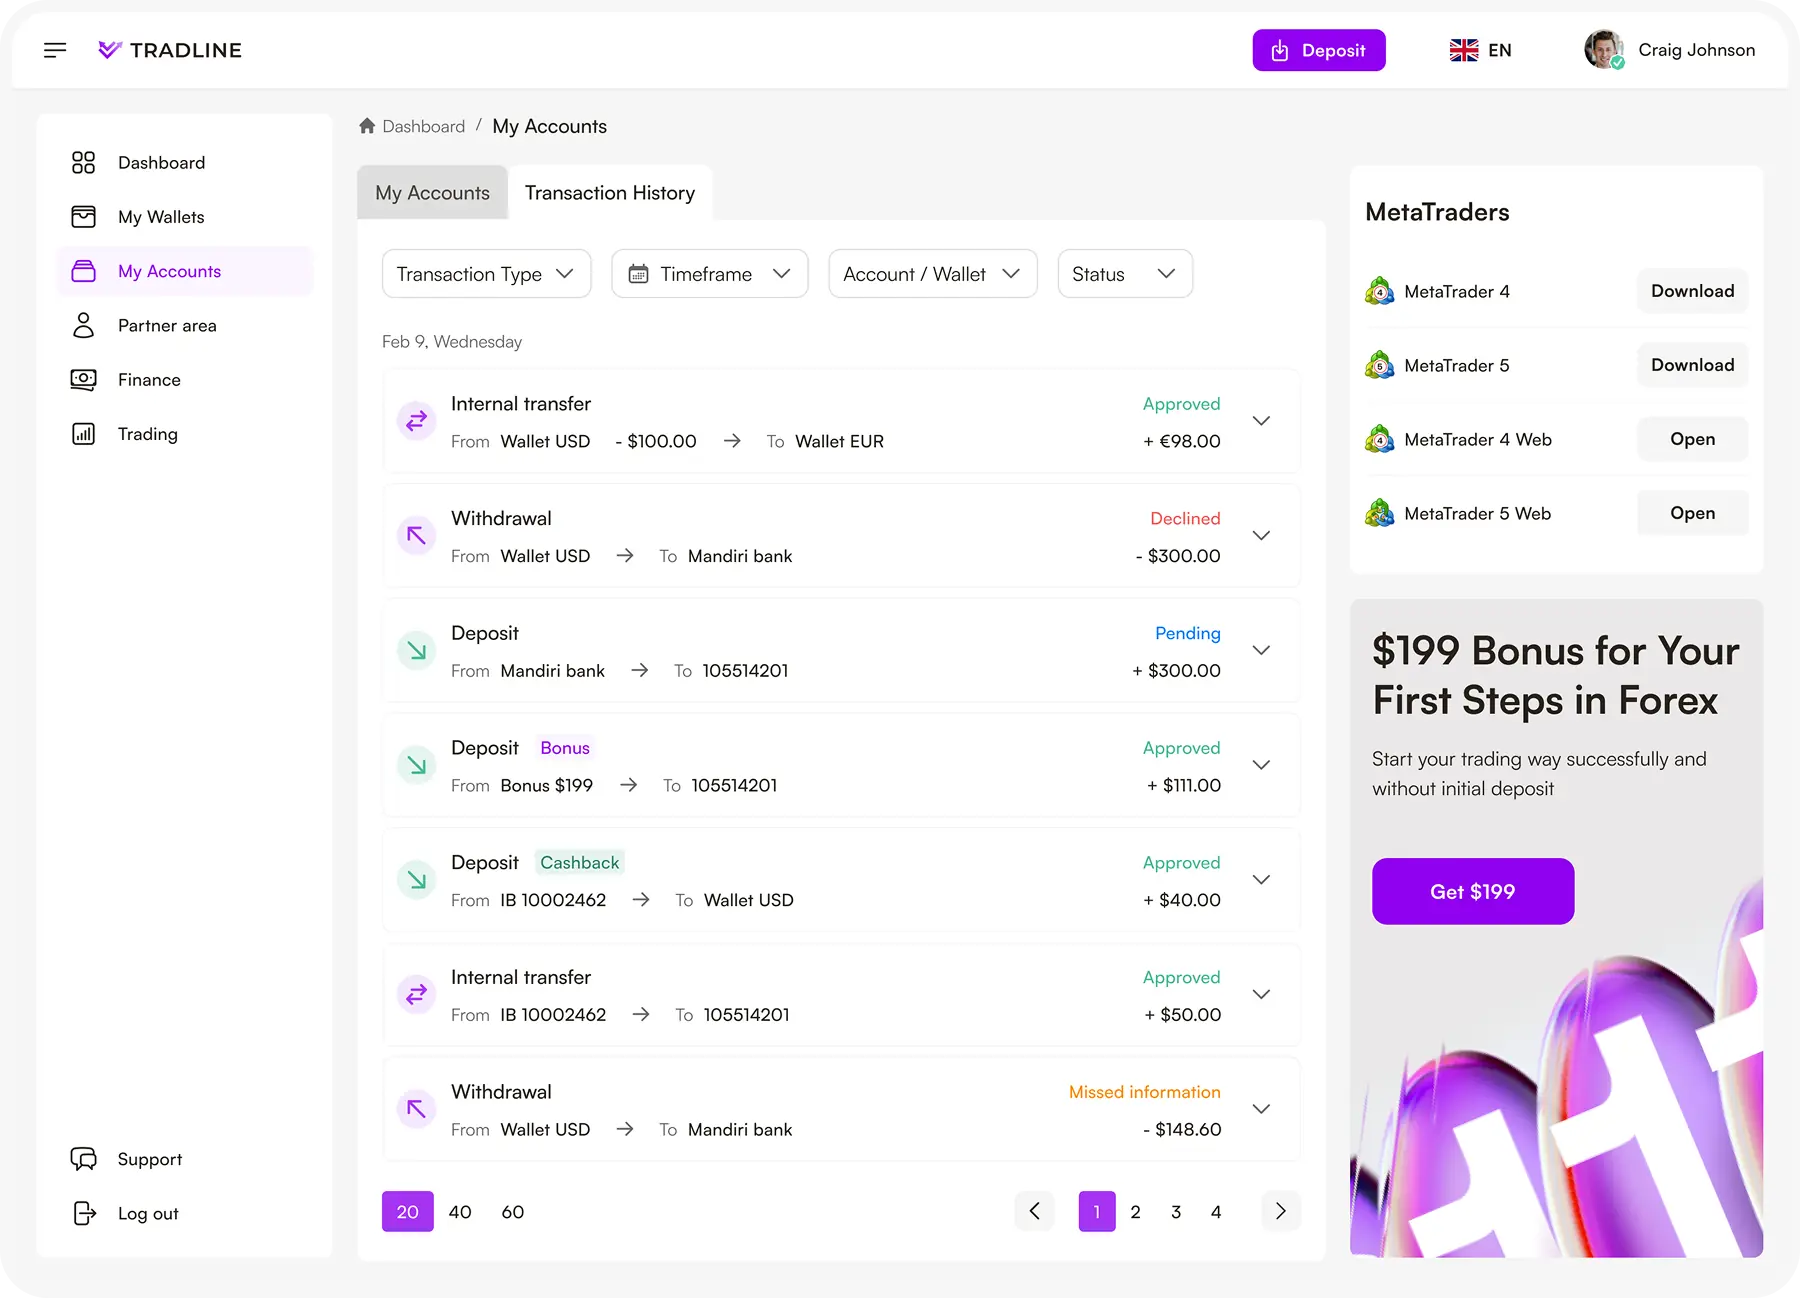The height and width of the screenshot is (1299, 1800).
Task: Go to the next page arrow
Action: tap(1281, 1212)
